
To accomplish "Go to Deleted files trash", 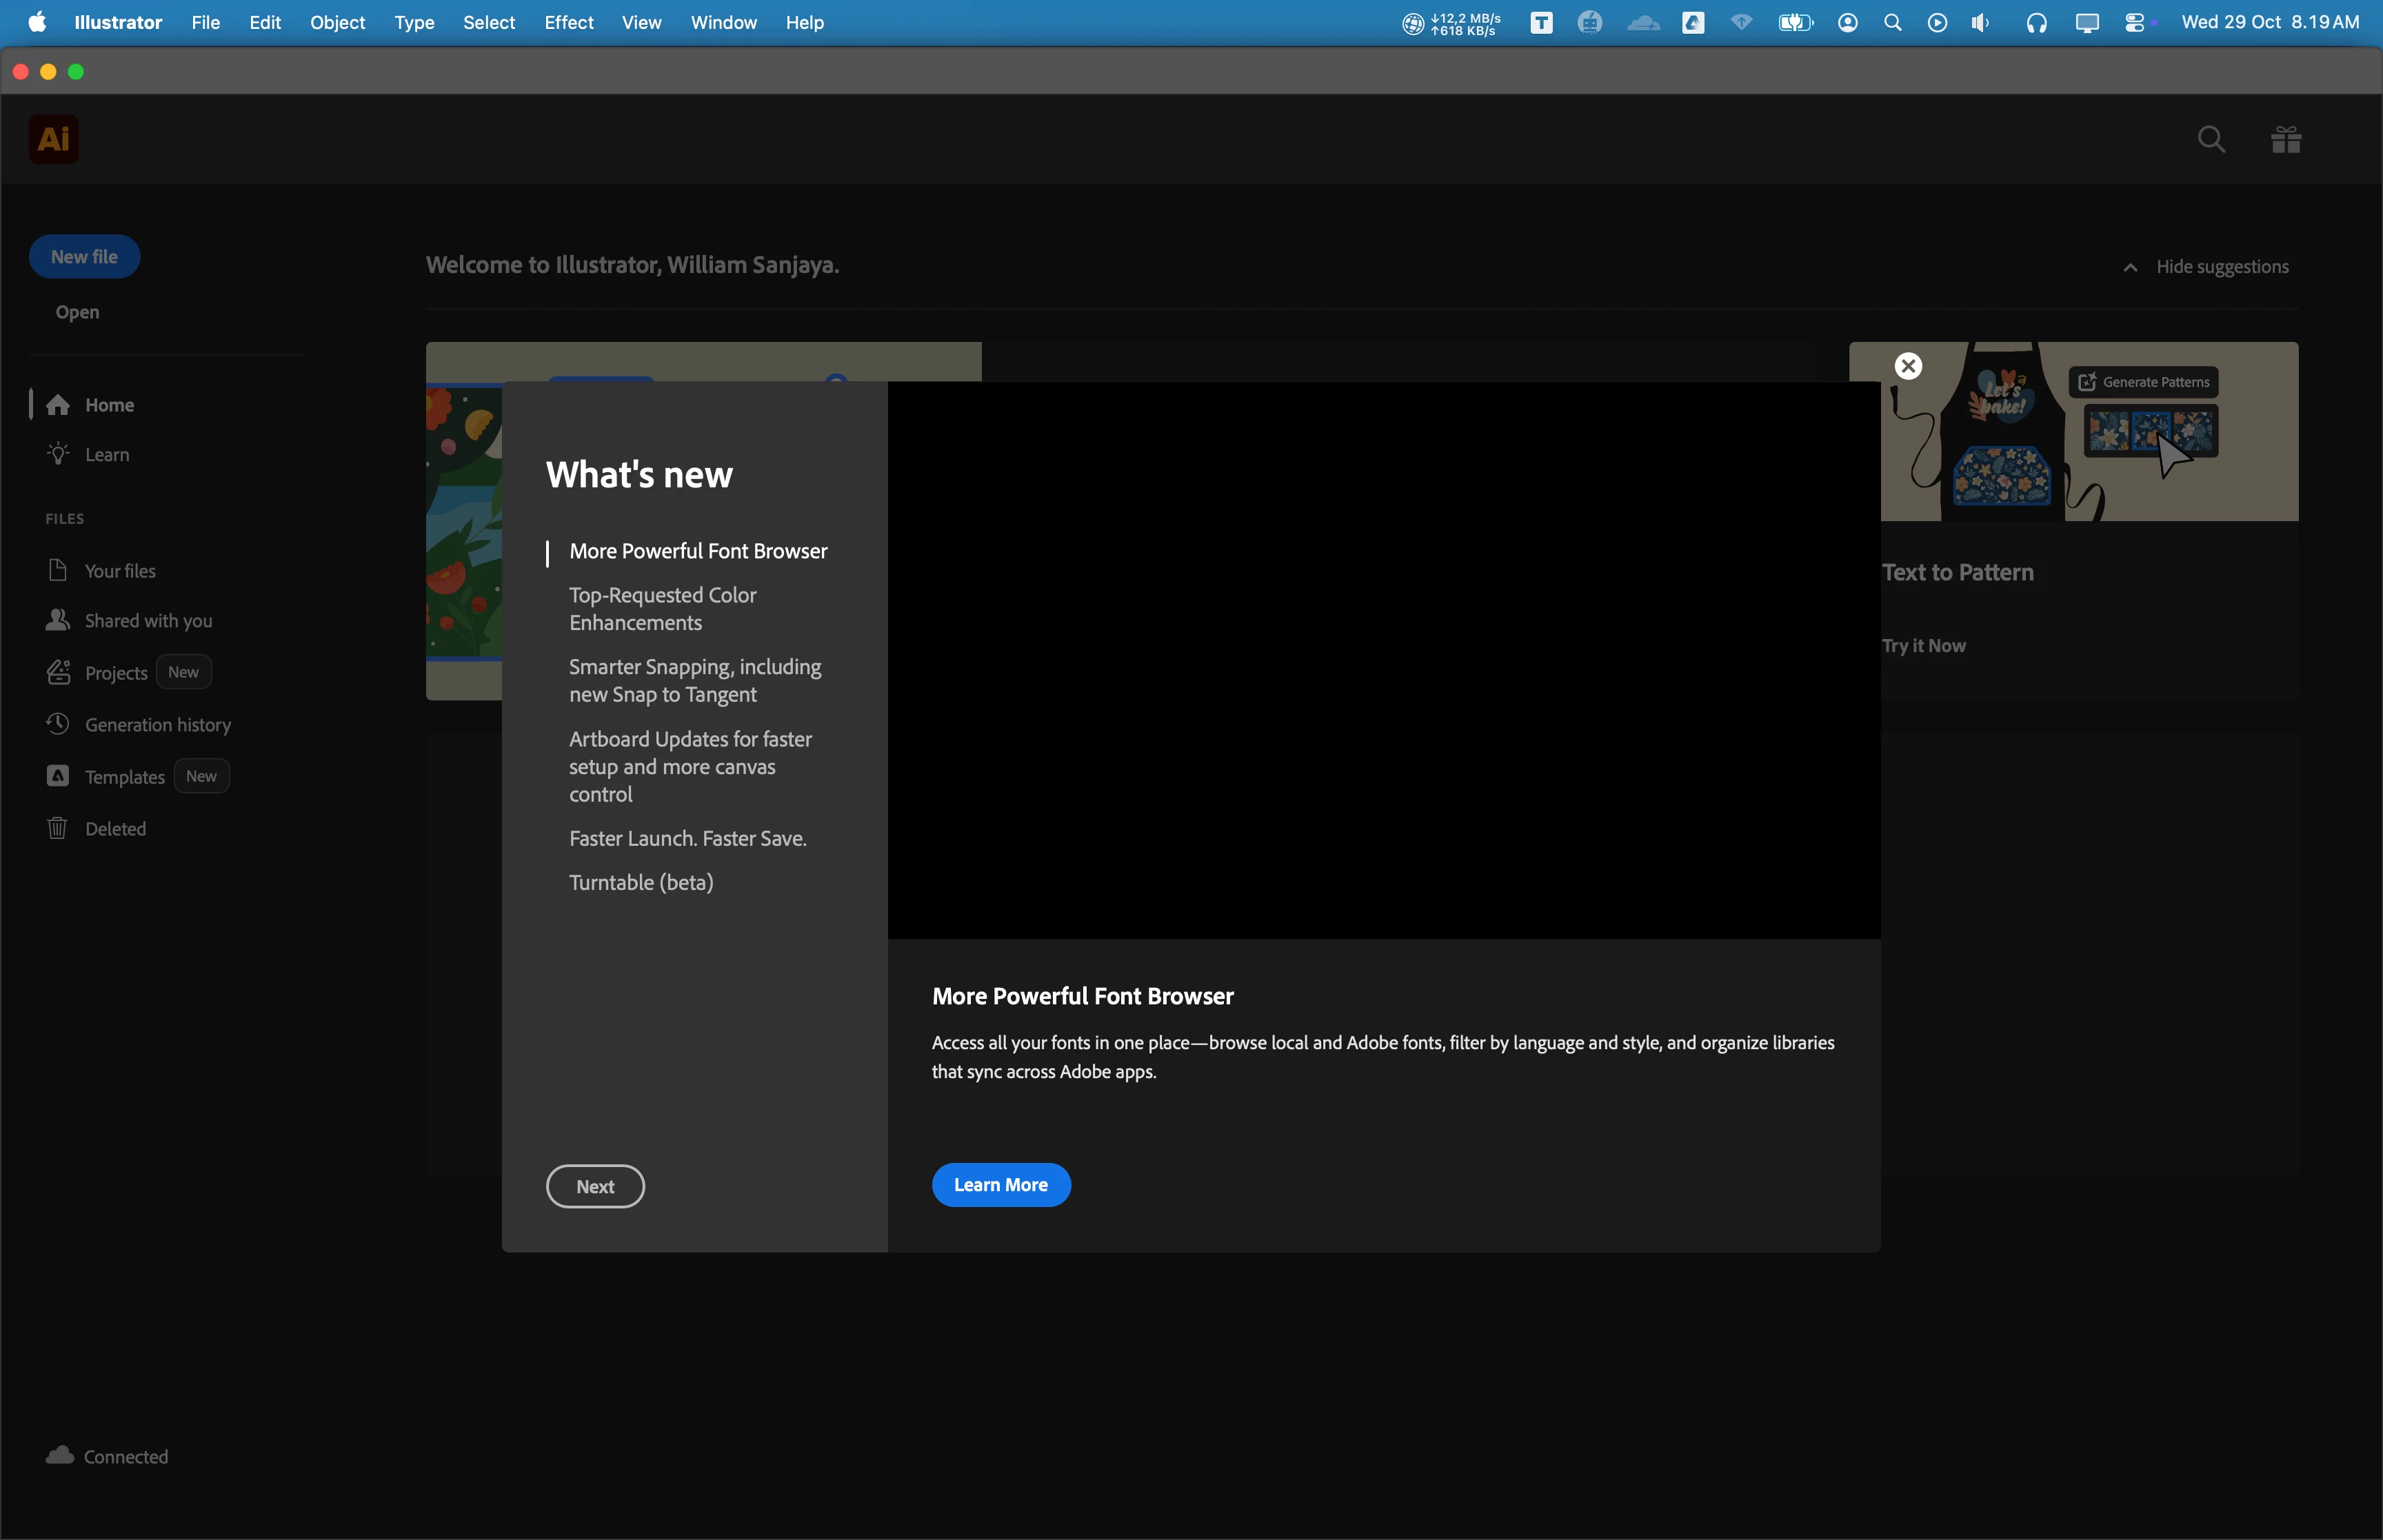I will [114, 828].
